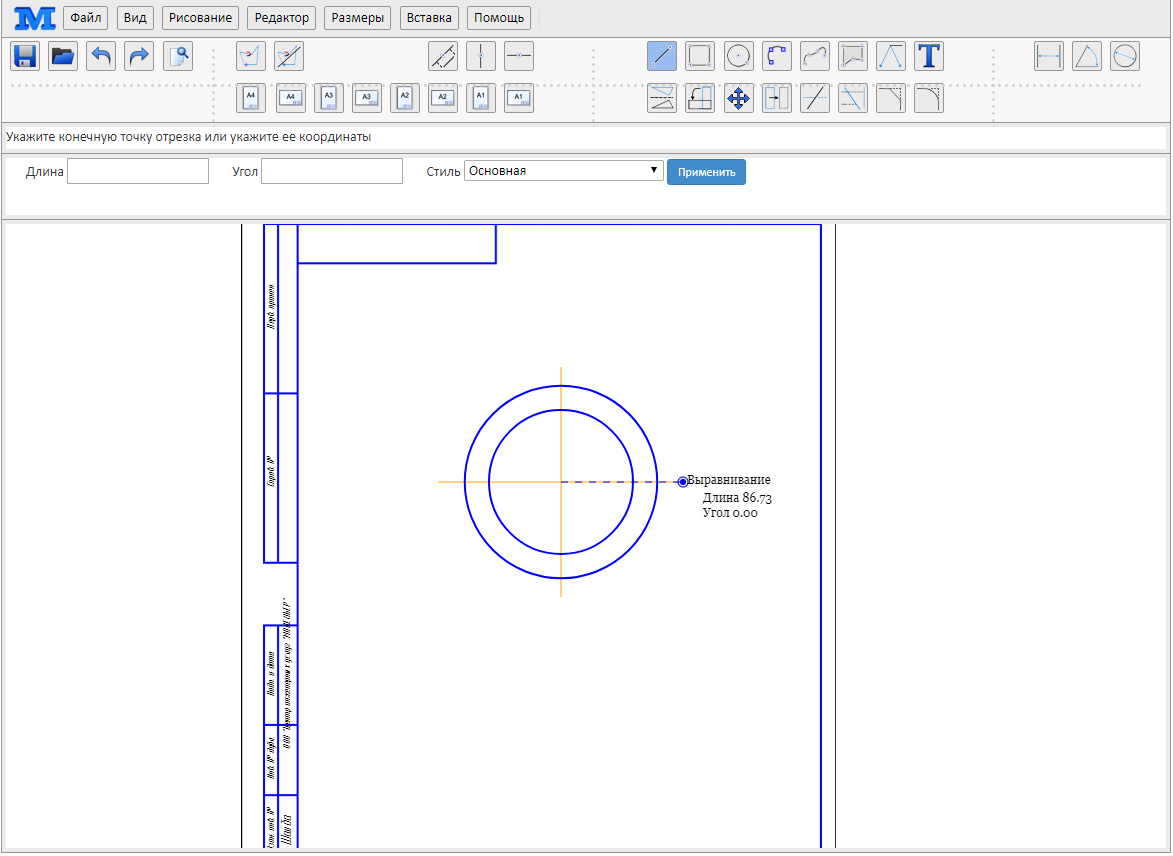
Task: Click the Длина input field
Action: tap(138, 171)
